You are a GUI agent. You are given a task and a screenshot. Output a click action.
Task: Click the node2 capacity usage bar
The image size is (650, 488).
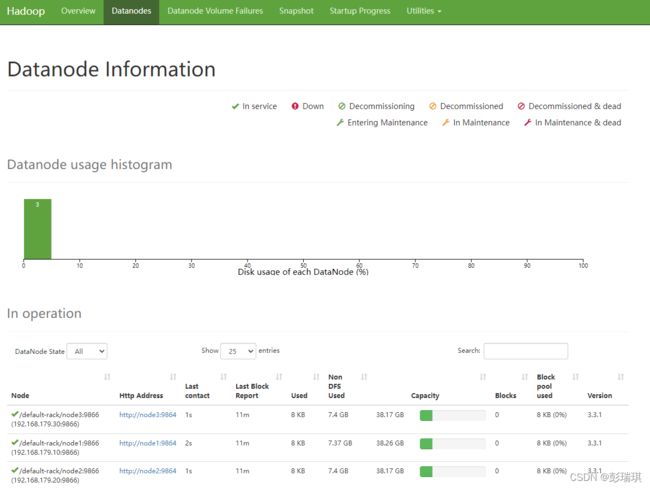tap(453, 471)
